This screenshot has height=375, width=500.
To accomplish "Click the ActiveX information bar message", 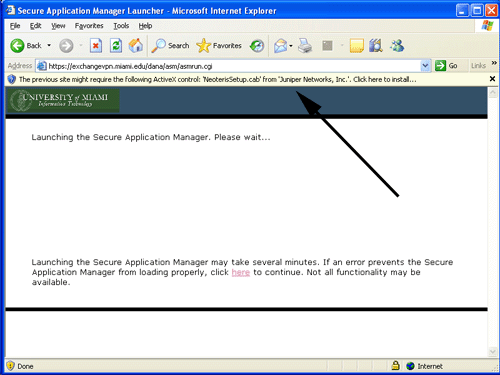I will [217, 79].
